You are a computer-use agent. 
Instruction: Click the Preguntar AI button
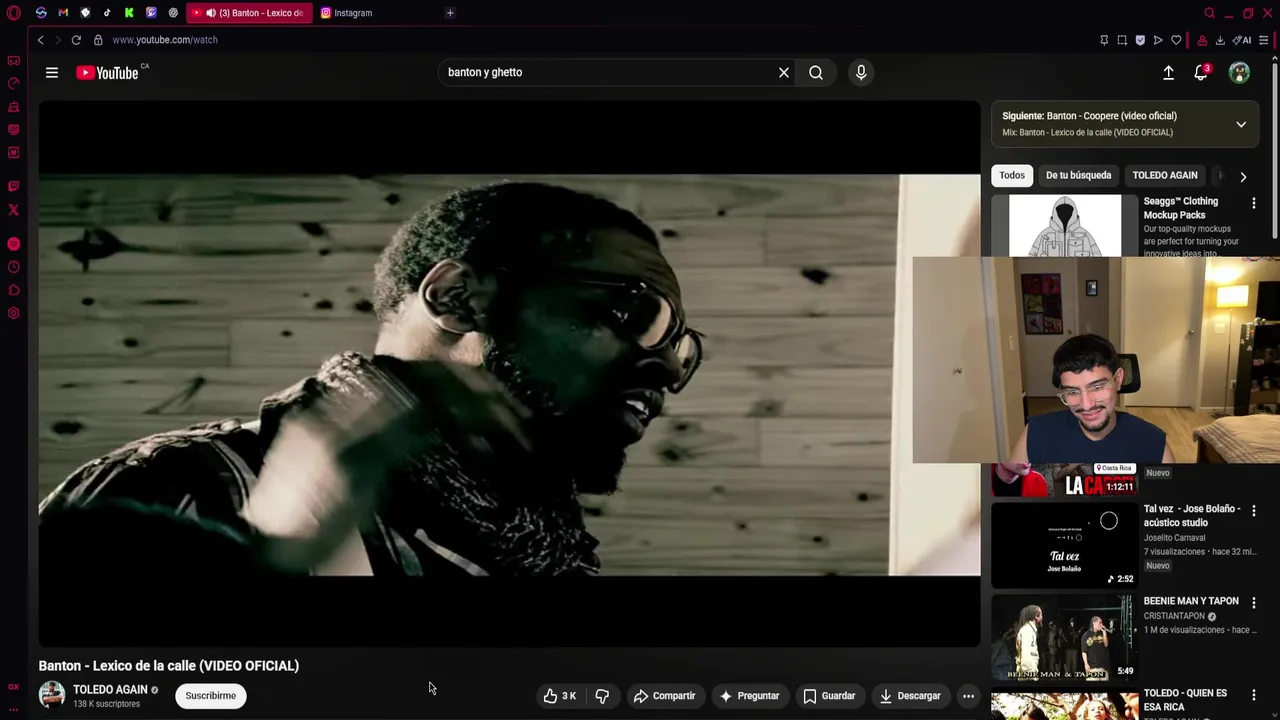pyautogui.click(x=749, y=696)
